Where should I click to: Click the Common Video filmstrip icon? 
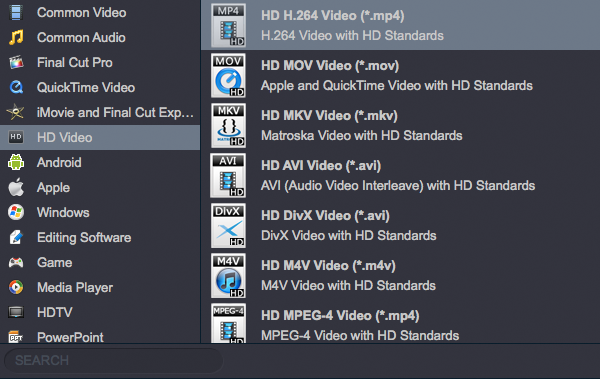point(16,12)
